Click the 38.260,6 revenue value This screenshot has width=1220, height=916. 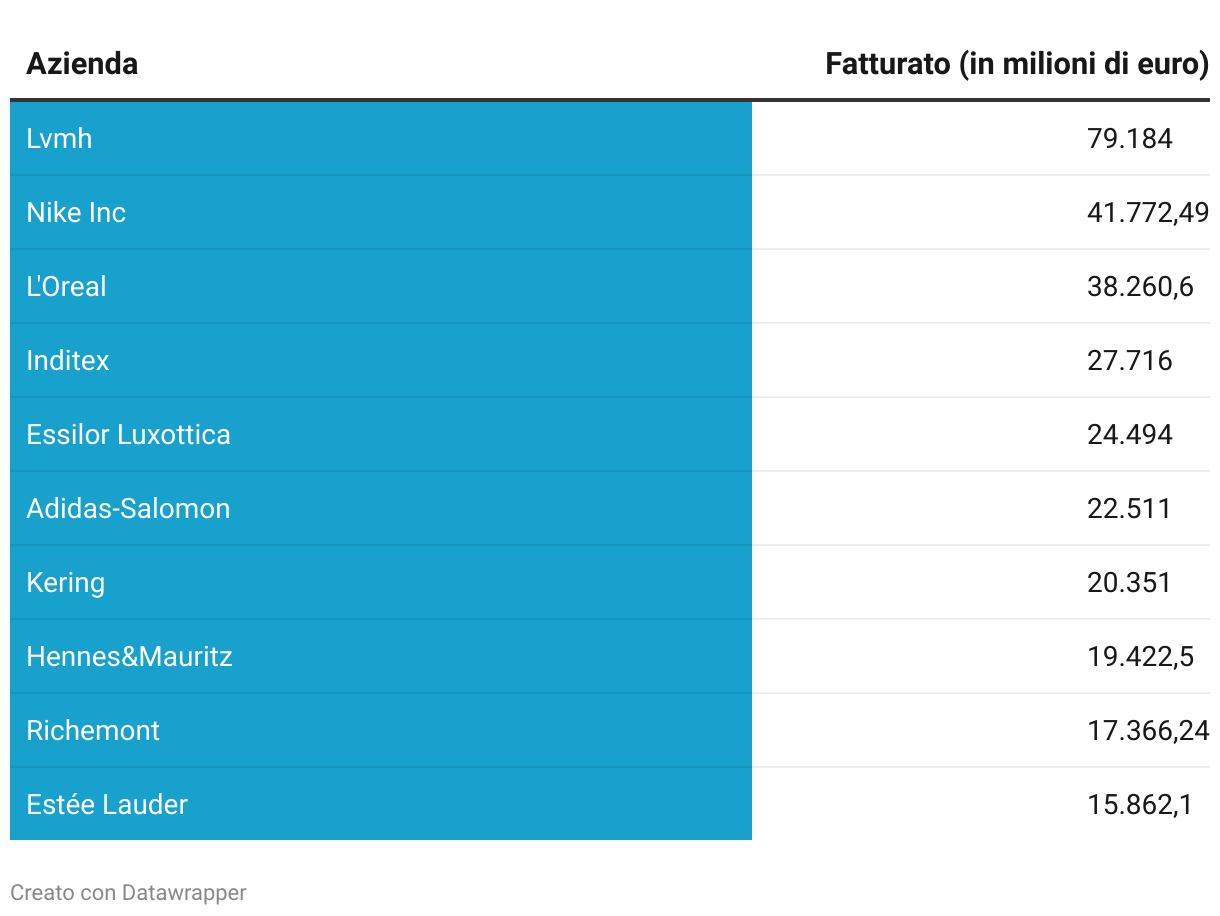pos(1140,286)
